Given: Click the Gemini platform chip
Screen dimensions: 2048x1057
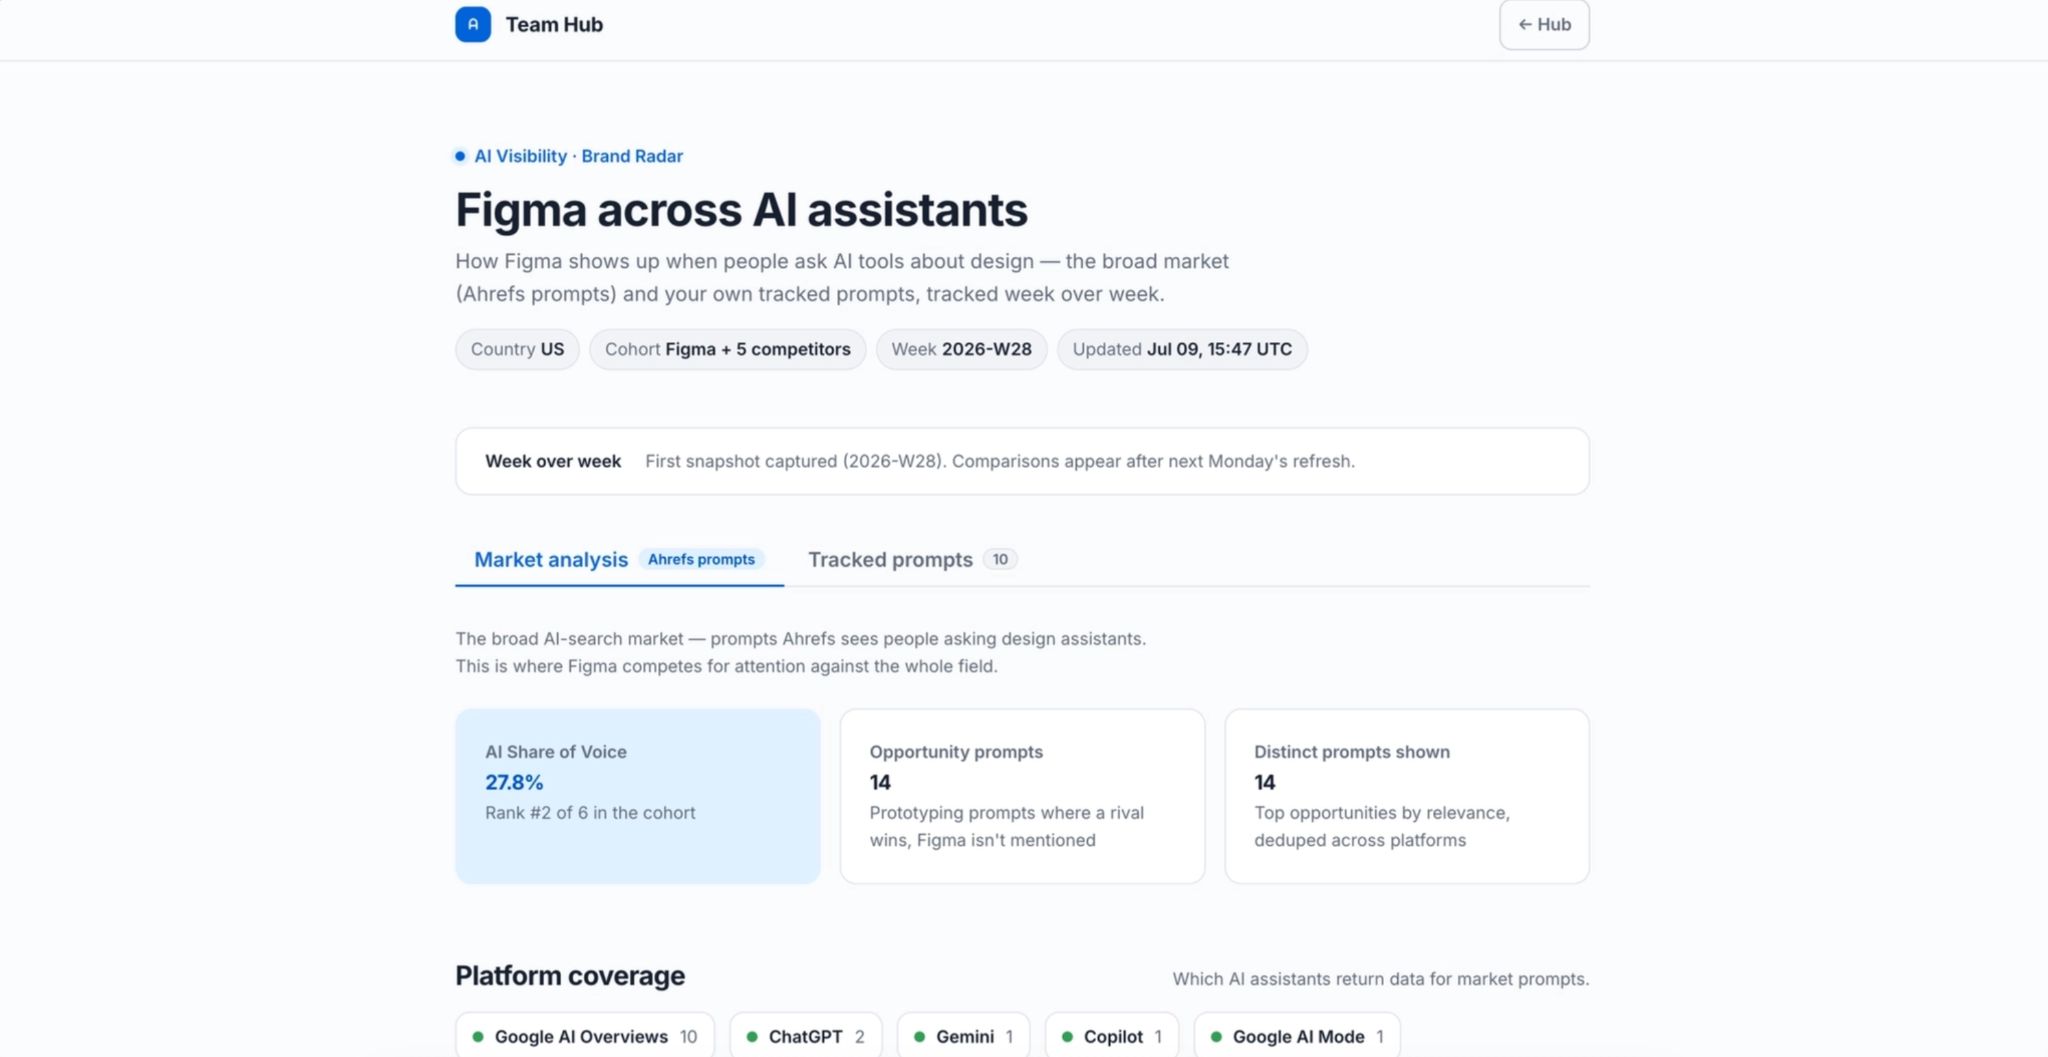Looking at the screenshot, I should [x=964, y=1036].
